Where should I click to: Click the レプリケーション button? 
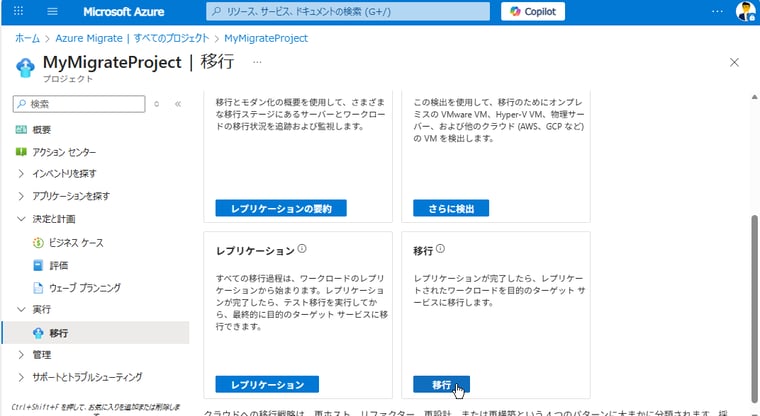(267, 384)
